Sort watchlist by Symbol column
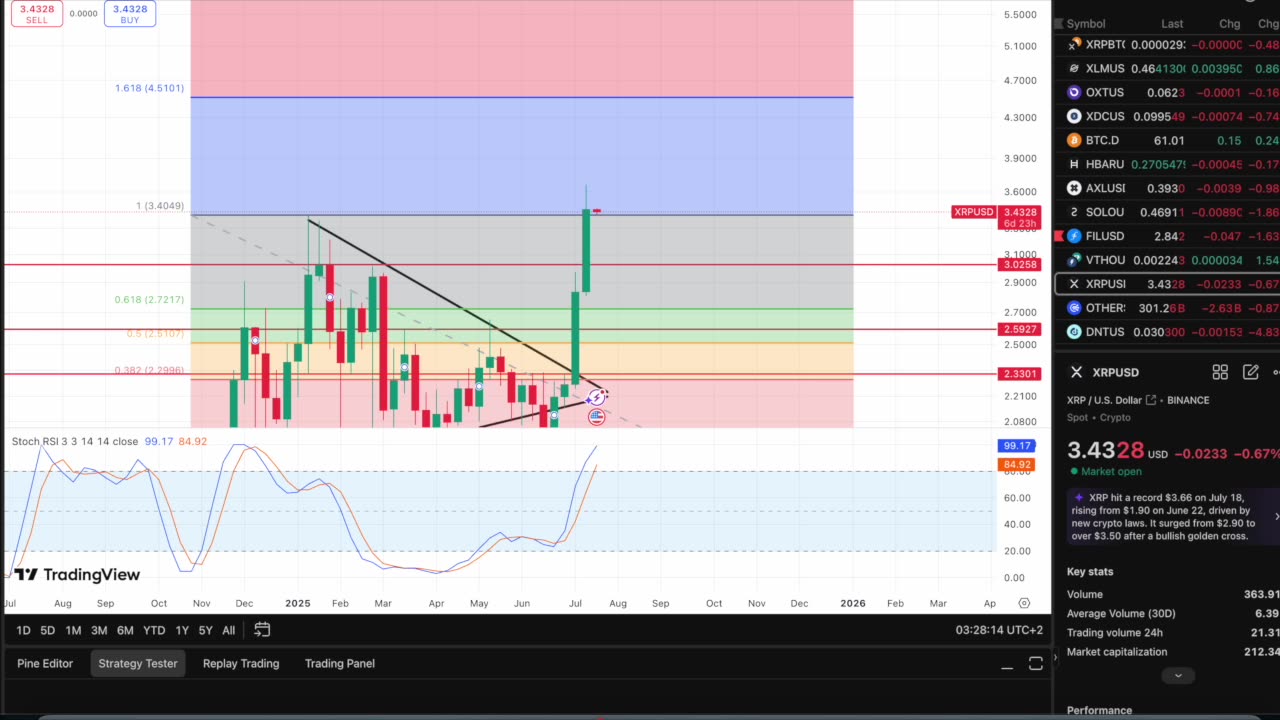This screenshot has height=720, width=1280. coord(1085,24)
